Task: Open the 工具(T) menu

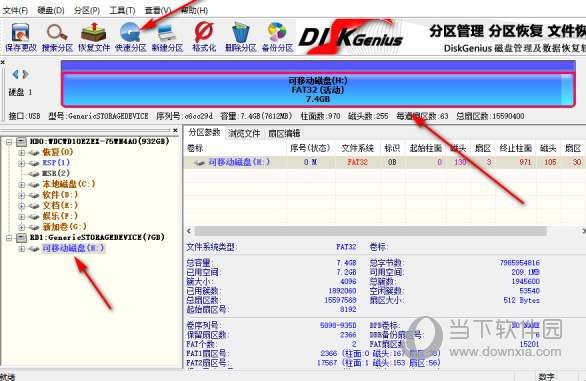Action: click(122, 10)
